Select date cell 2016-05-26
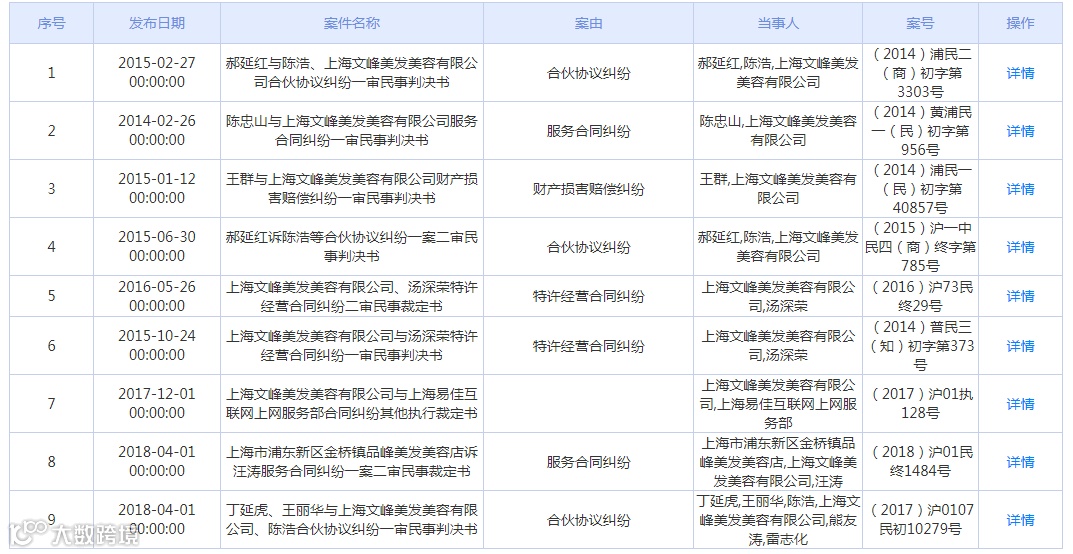1073x554 pixels. point(157,296)
